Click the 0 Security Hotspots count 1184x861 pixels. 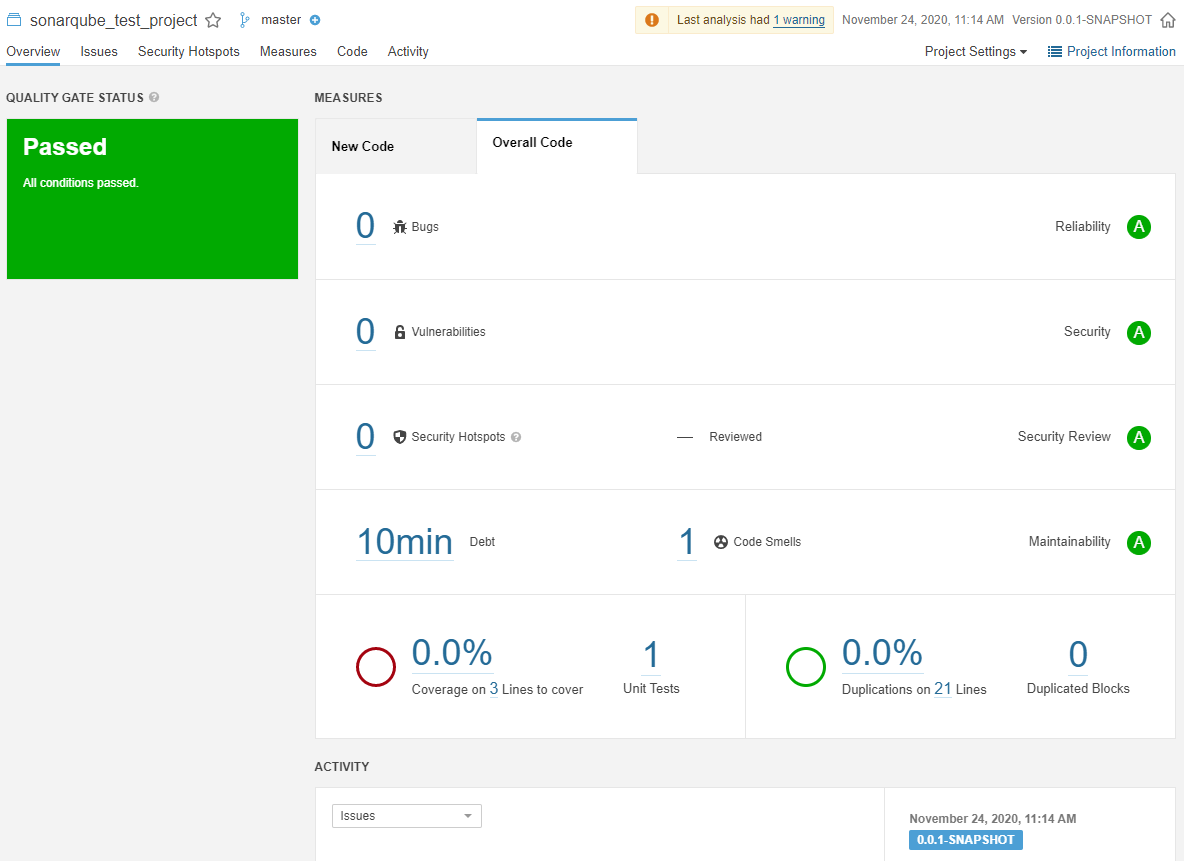[365, 437]
